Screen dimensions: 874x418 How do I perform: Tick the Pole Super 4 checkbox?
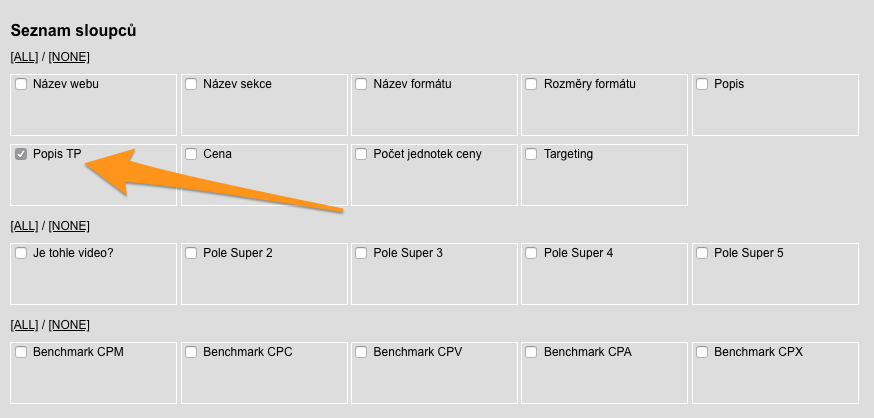[x=531, y=254]
